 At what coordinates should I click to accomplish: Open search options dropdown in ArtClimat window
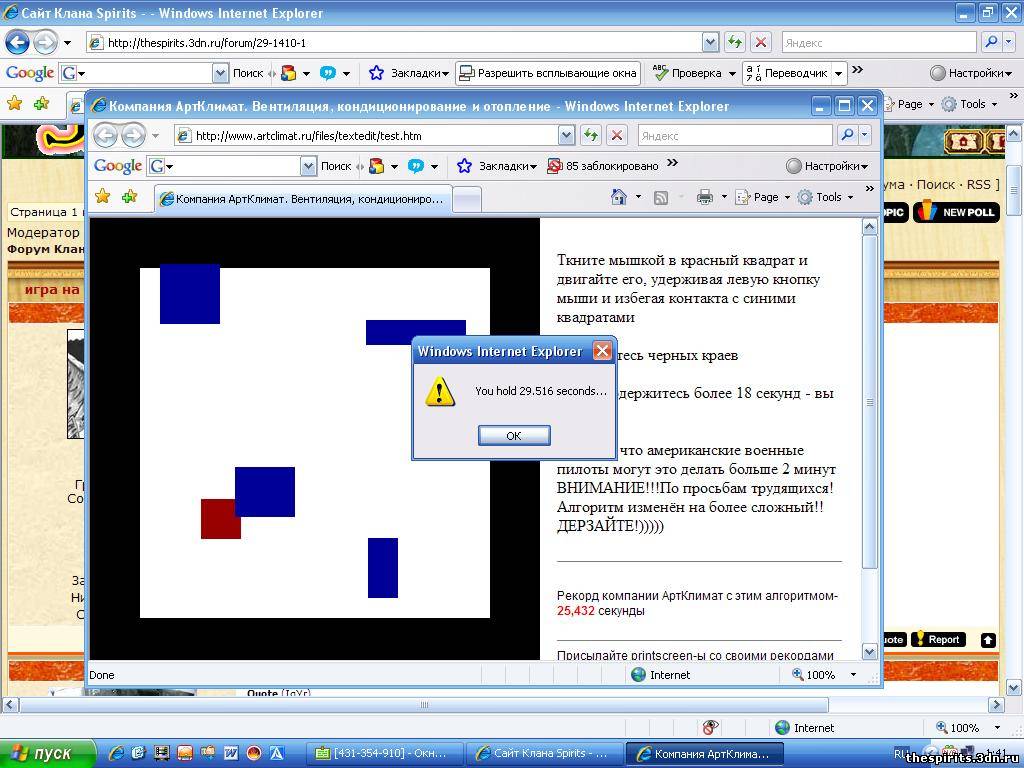865,135
